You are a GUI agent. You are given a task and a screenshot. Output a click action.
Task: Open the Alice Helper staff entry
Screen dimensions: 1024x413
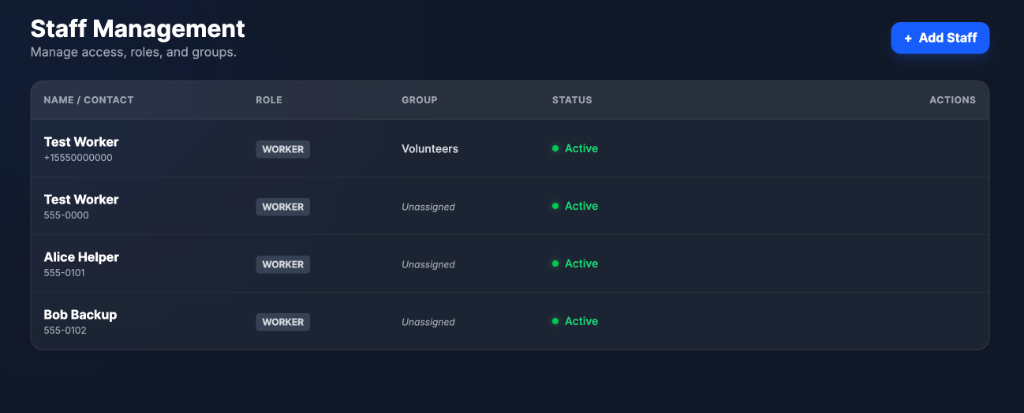81,257
